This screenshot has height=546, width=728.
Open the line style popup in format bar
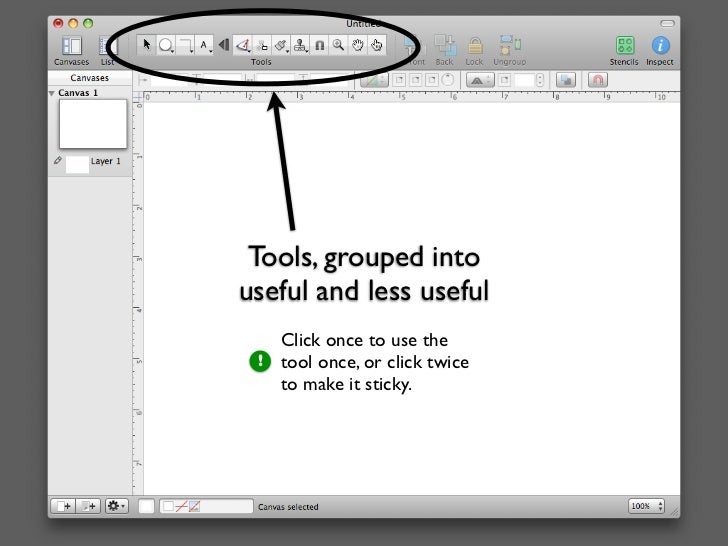[374, 80]
